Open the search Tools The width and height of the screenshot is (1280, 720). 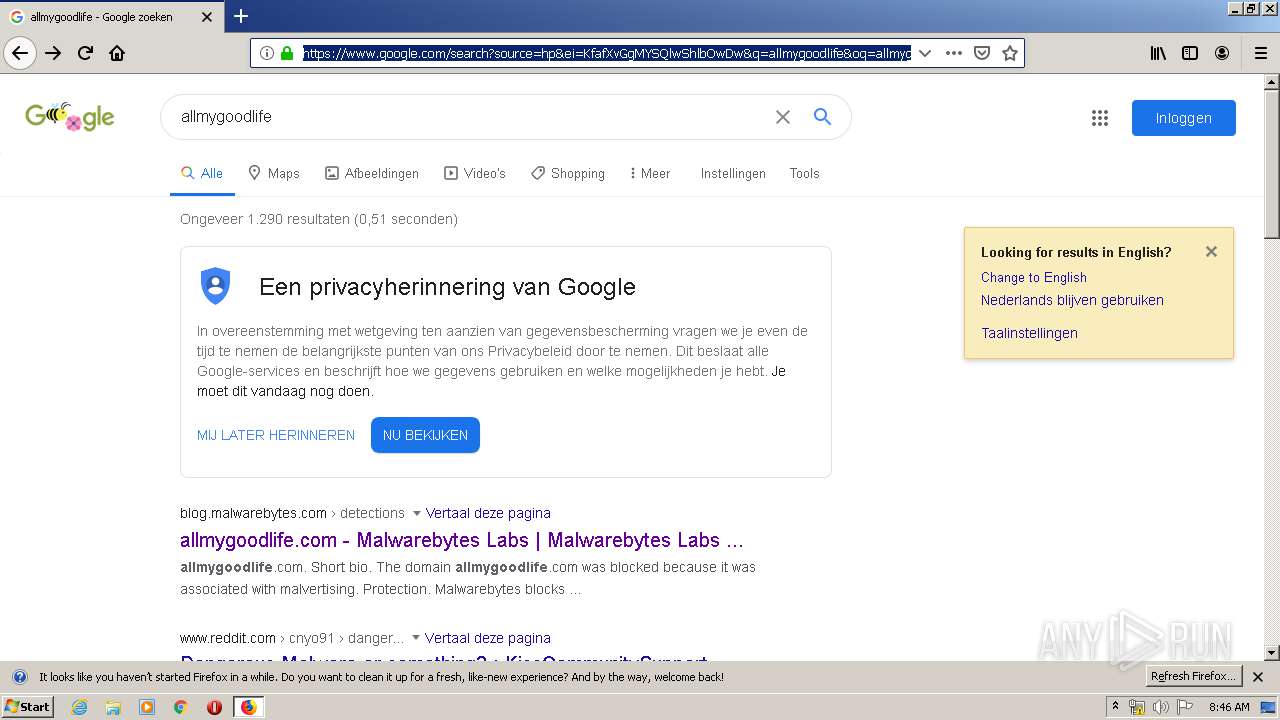point(804,173)
